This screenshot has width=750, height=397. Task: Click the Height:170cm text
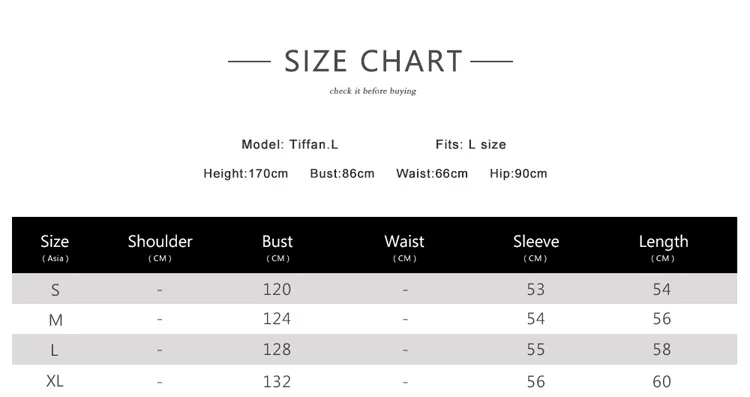(x=246, y=174)
